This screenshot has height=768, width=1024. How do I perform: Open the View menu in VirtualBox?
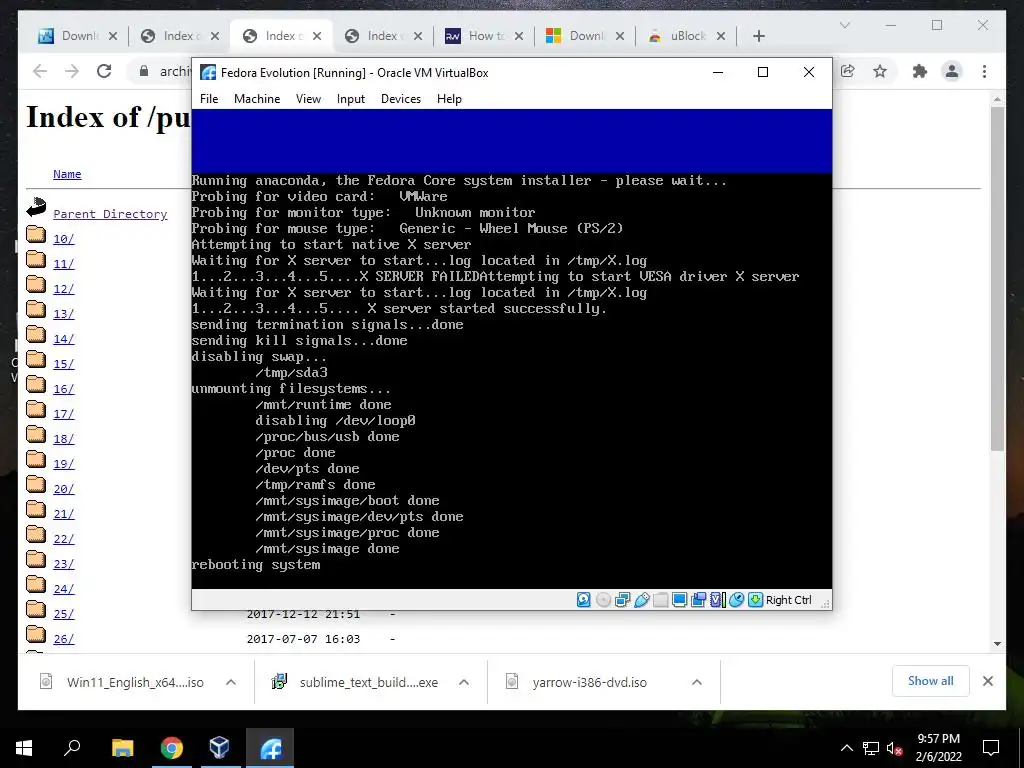coord(308,99)
